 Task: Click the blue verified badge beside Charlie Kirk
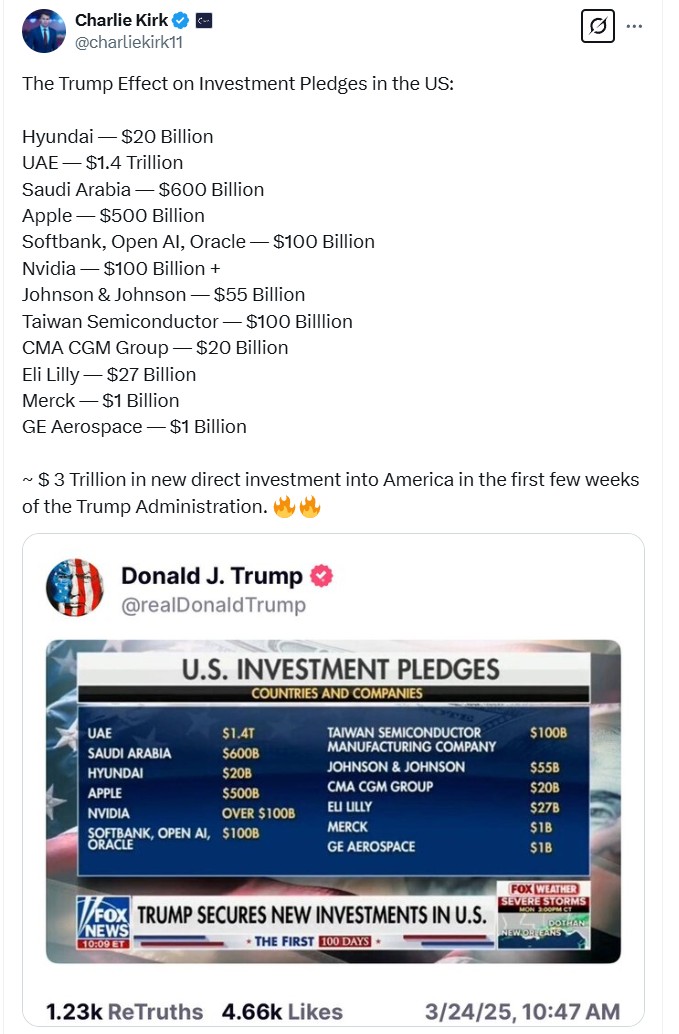[181, 20]
